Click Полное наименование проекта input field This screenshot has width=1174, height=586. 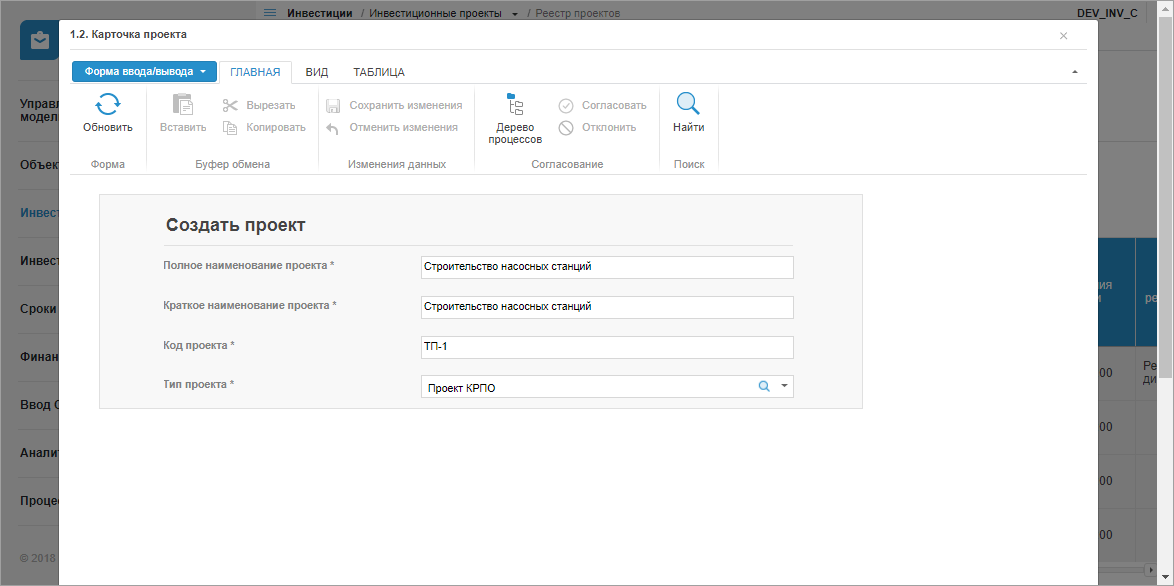tap(606, 267)
